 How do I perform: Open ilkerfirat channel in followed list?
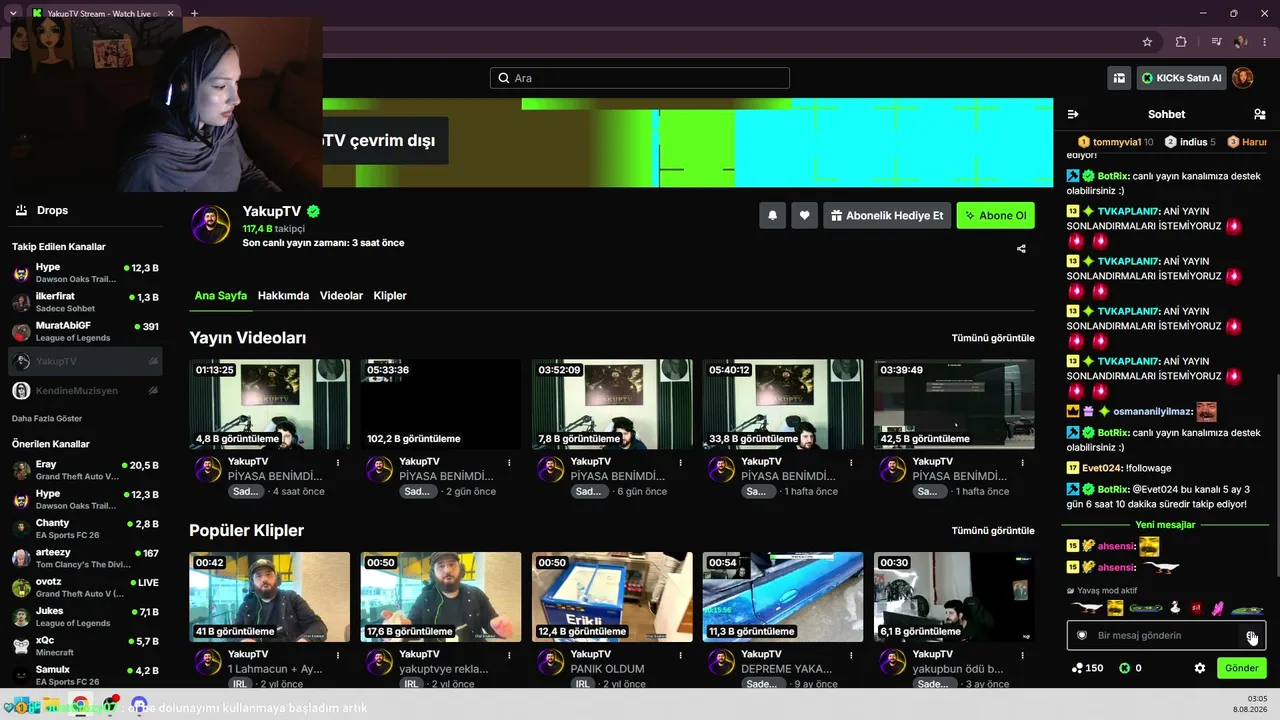85,302
